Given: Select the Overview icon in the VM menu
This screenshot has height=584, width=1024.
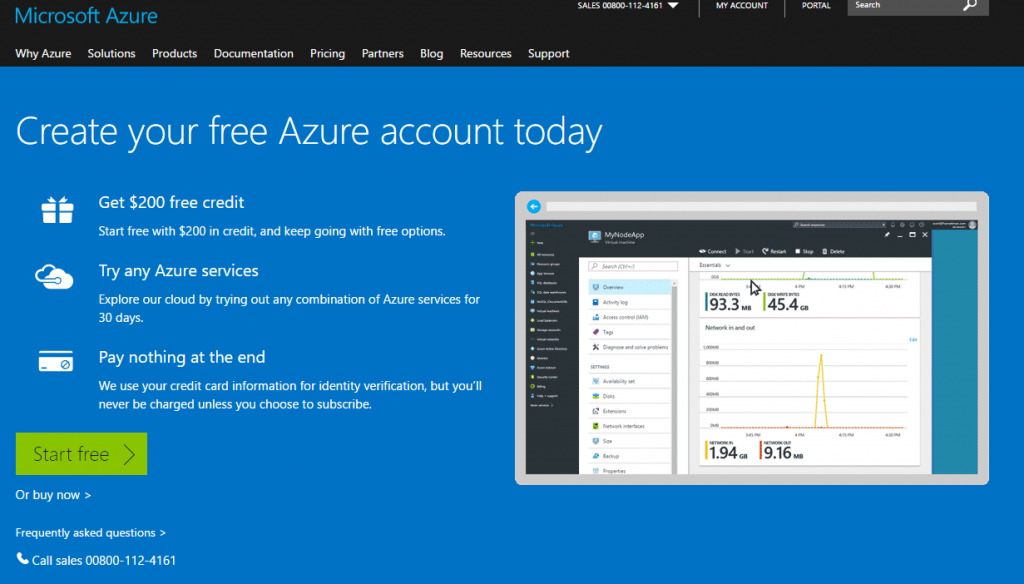Looking at the screenshot, I should [594, 287].
